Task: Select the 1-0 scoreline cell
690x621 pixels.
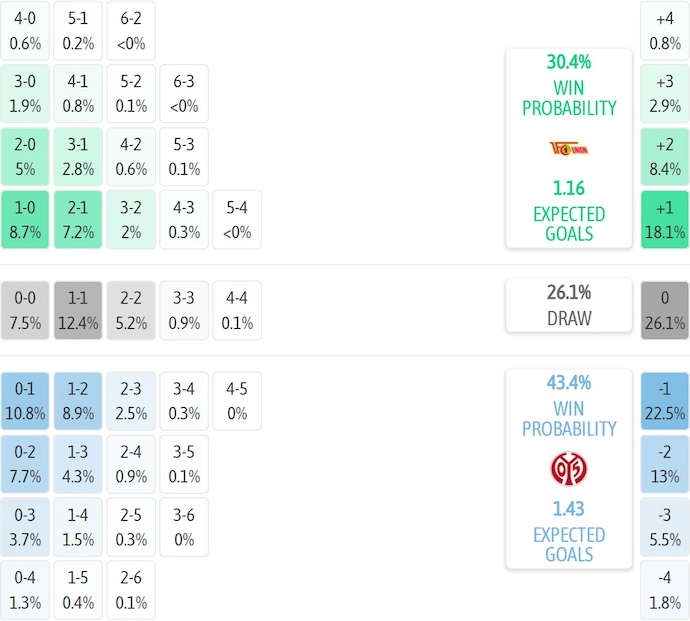Action: click(x=25, y=220)
